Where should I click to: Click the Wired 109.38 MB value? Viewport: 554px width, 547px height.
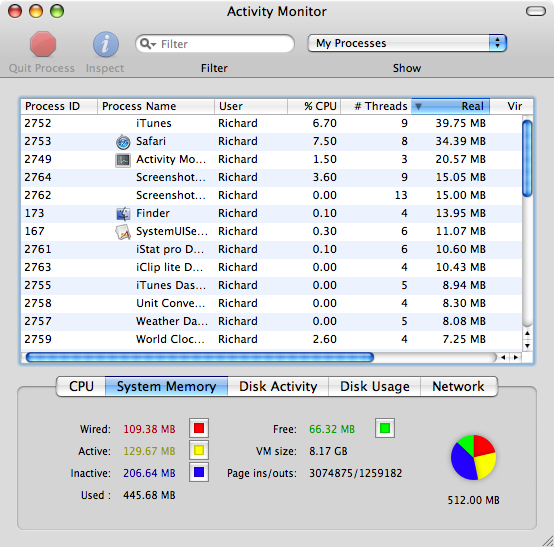click(149, 429)
